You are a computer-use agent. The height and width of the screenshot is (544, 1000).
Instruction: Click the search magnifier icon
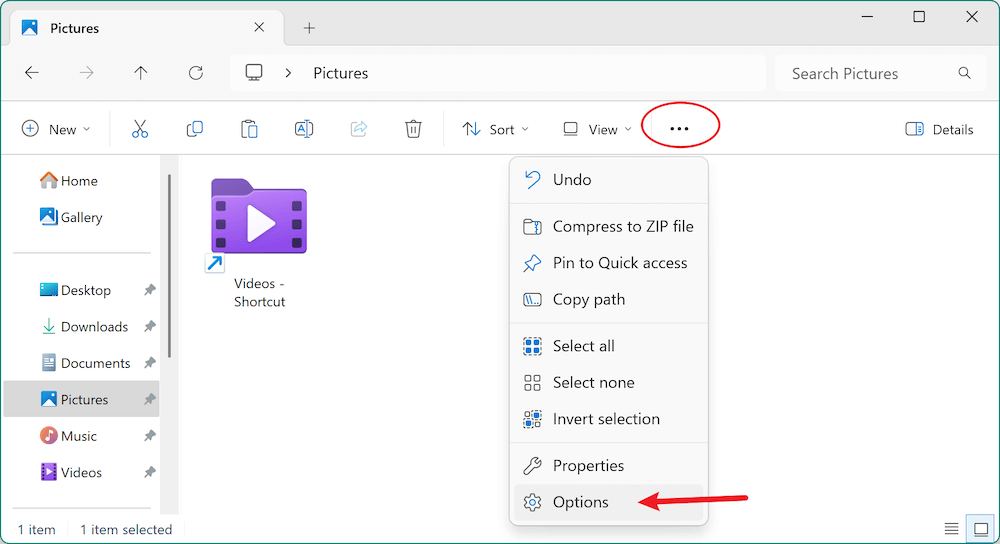964,73
